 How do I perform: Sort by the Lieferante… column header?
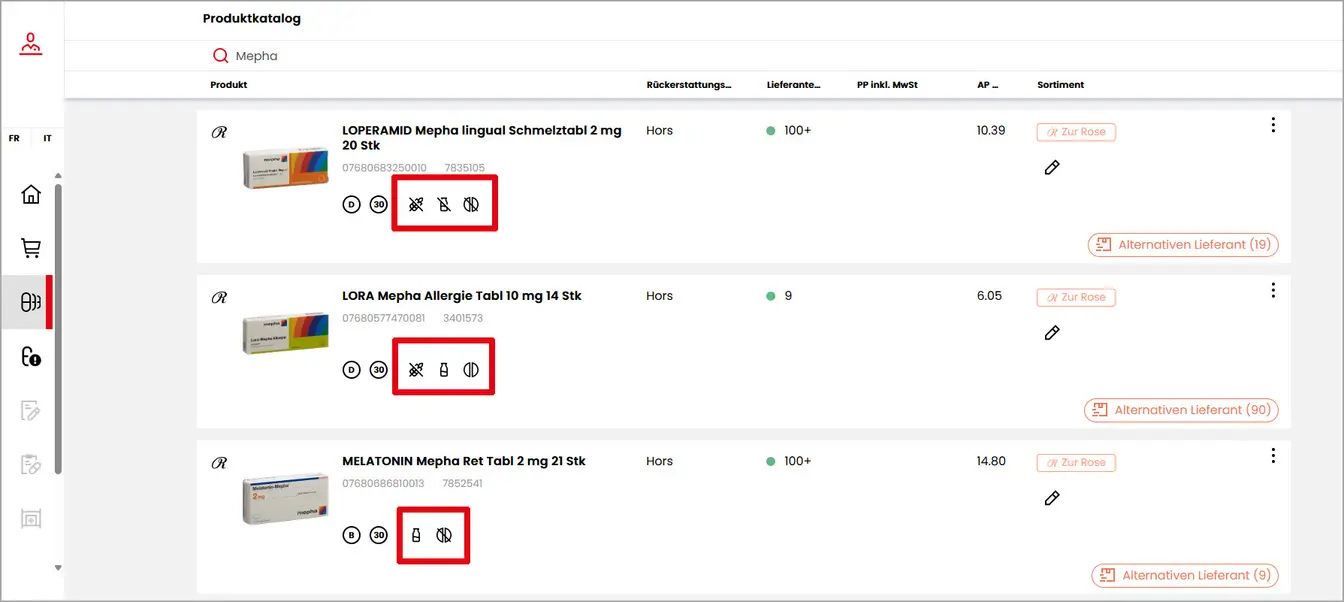794,85
